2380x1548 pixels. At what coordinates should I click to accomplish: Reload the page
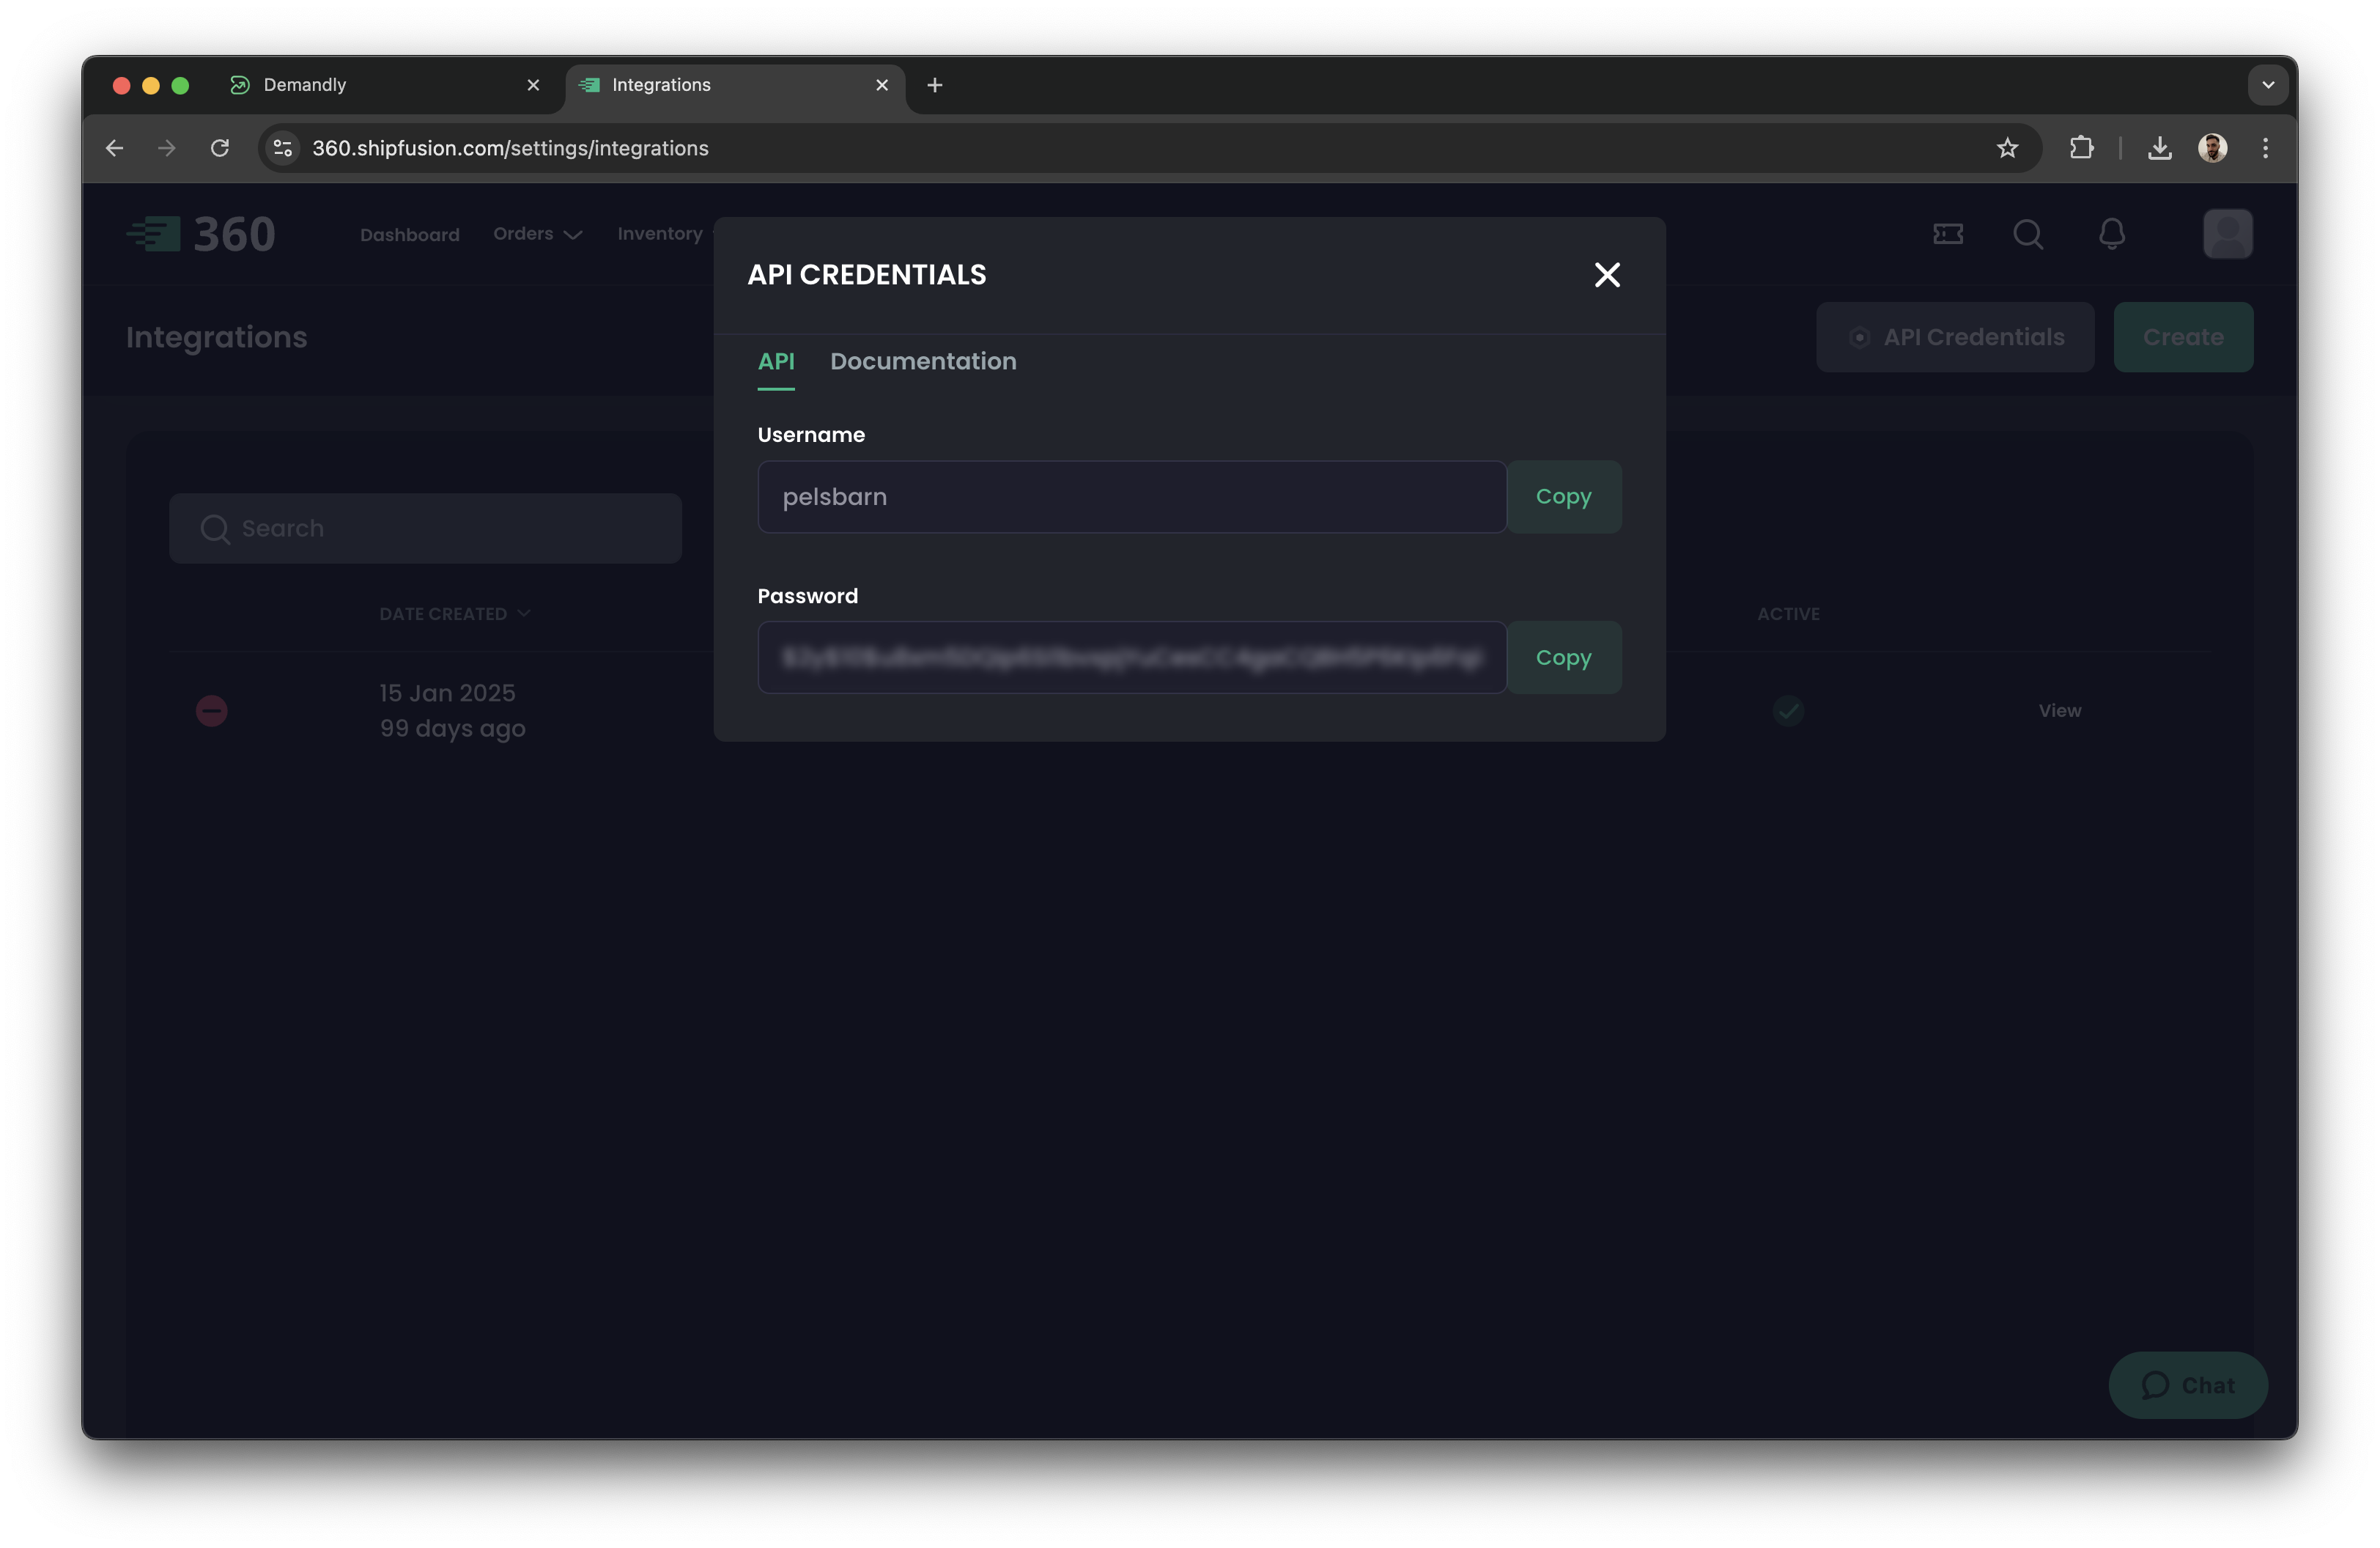221,147
